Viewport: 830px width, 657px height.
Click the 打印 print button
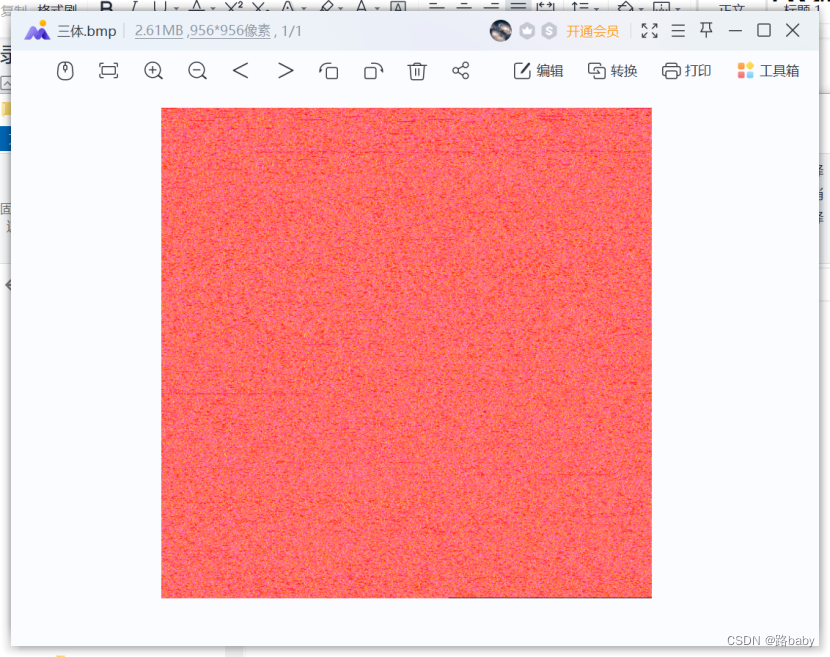[x=687, y=70]
